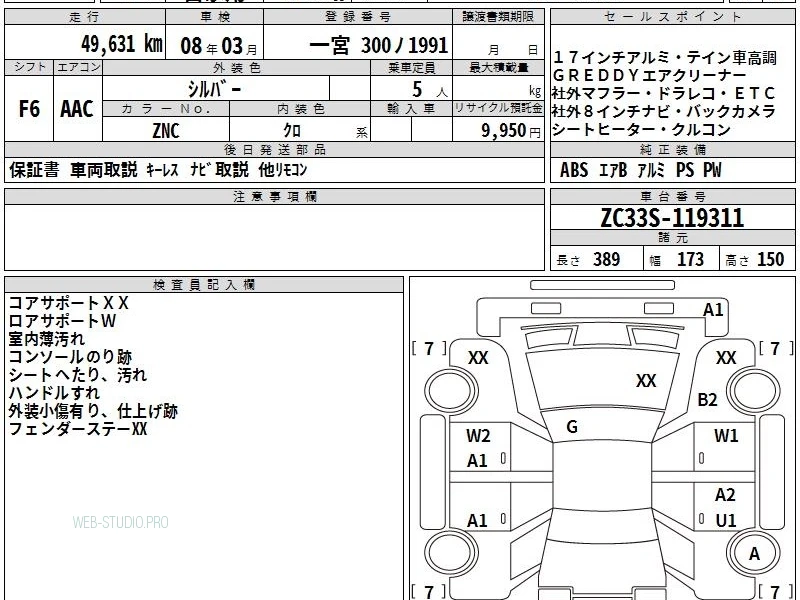Click the note 室内薄汚れ
Viewport: 800px width, 600px height.
[x=46, y=339]
